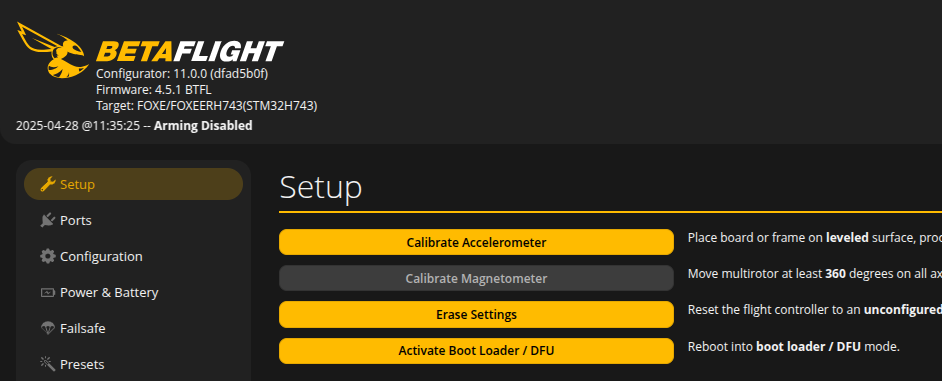Image resolution: width=942 pixels, height=381 pixels.
Task: Click the magic wand icon for Presets
Action: click(47, 364)
